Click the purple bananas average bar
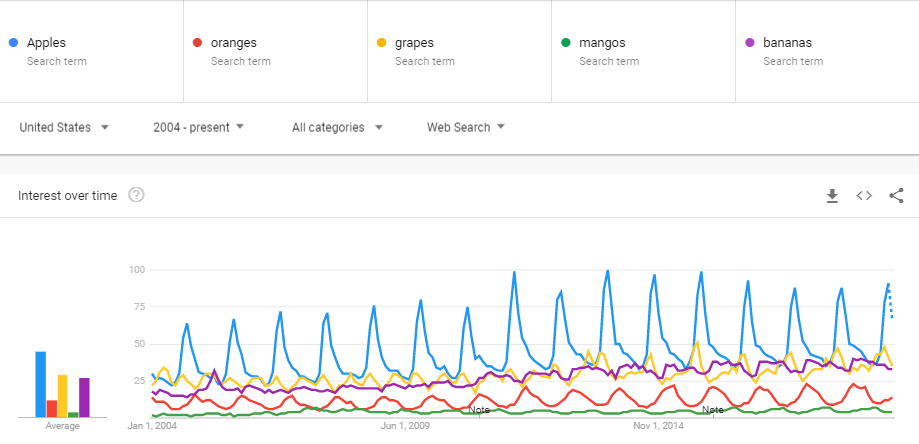Image resolution: width=919 pixels, height=444 pixels. [84, 398]
